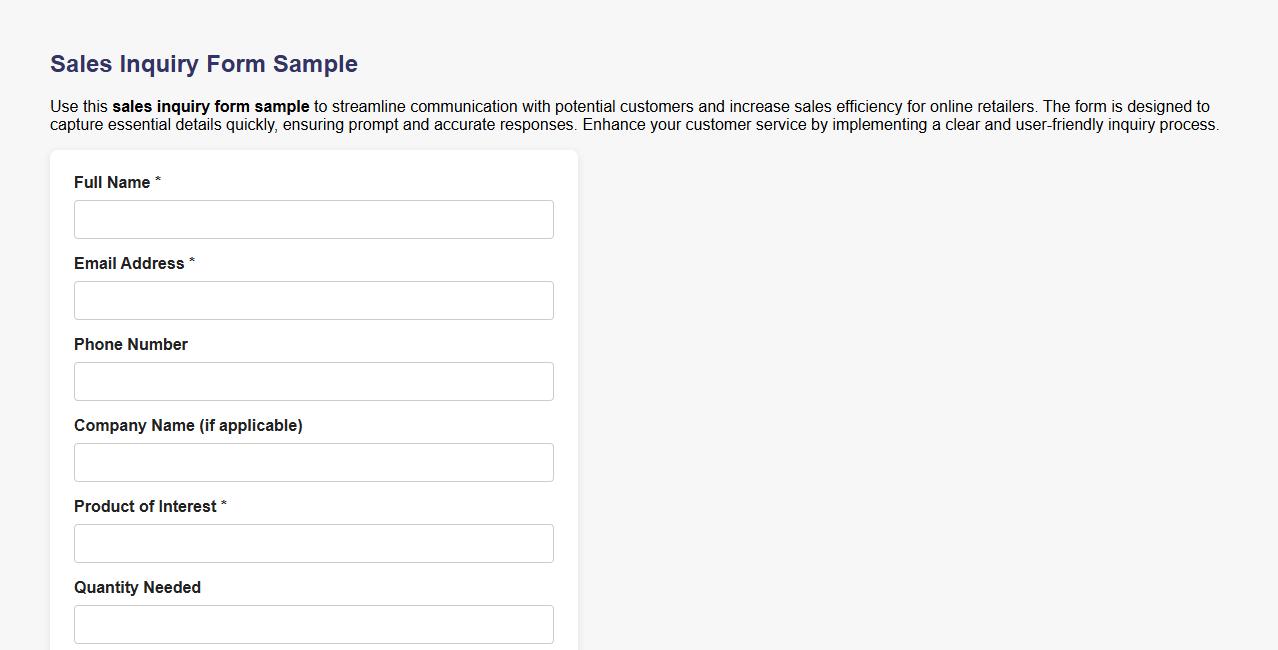Image resolution: width=1278 pixels, height=650 pixels.
Task: Select the Email Address field label
Action: tap(128, 263)
